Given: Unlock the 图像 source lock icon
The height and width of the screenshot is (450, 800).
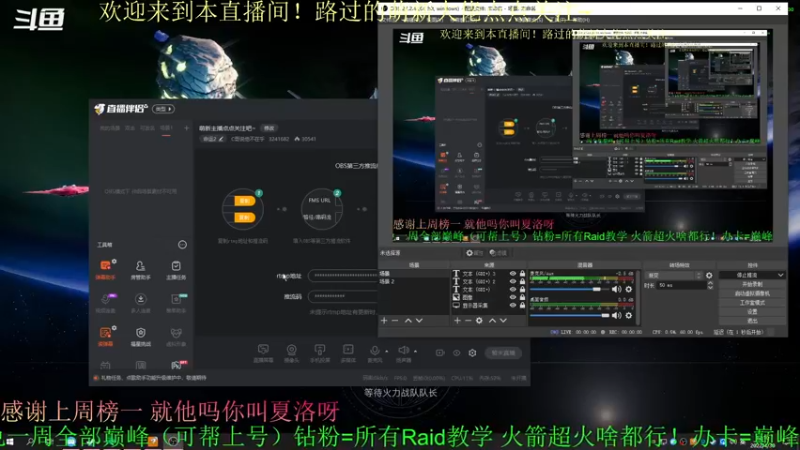Looking at the screenshot, I should tap(522, 297).
